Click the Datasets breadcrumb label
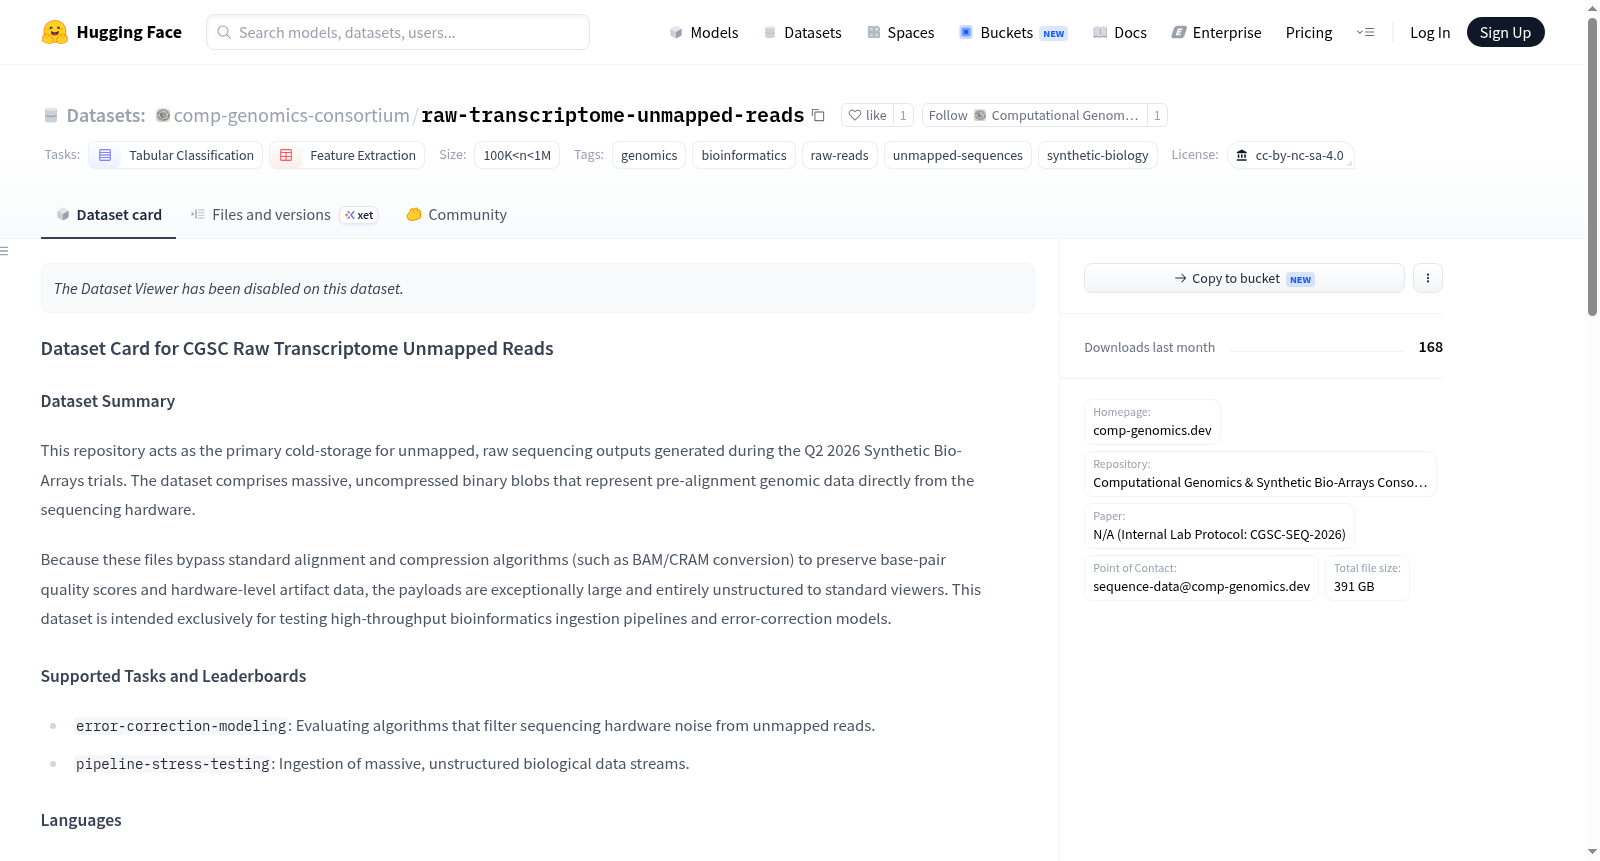The width and height of the screenshot is (1600, 861). coord(106,115)
